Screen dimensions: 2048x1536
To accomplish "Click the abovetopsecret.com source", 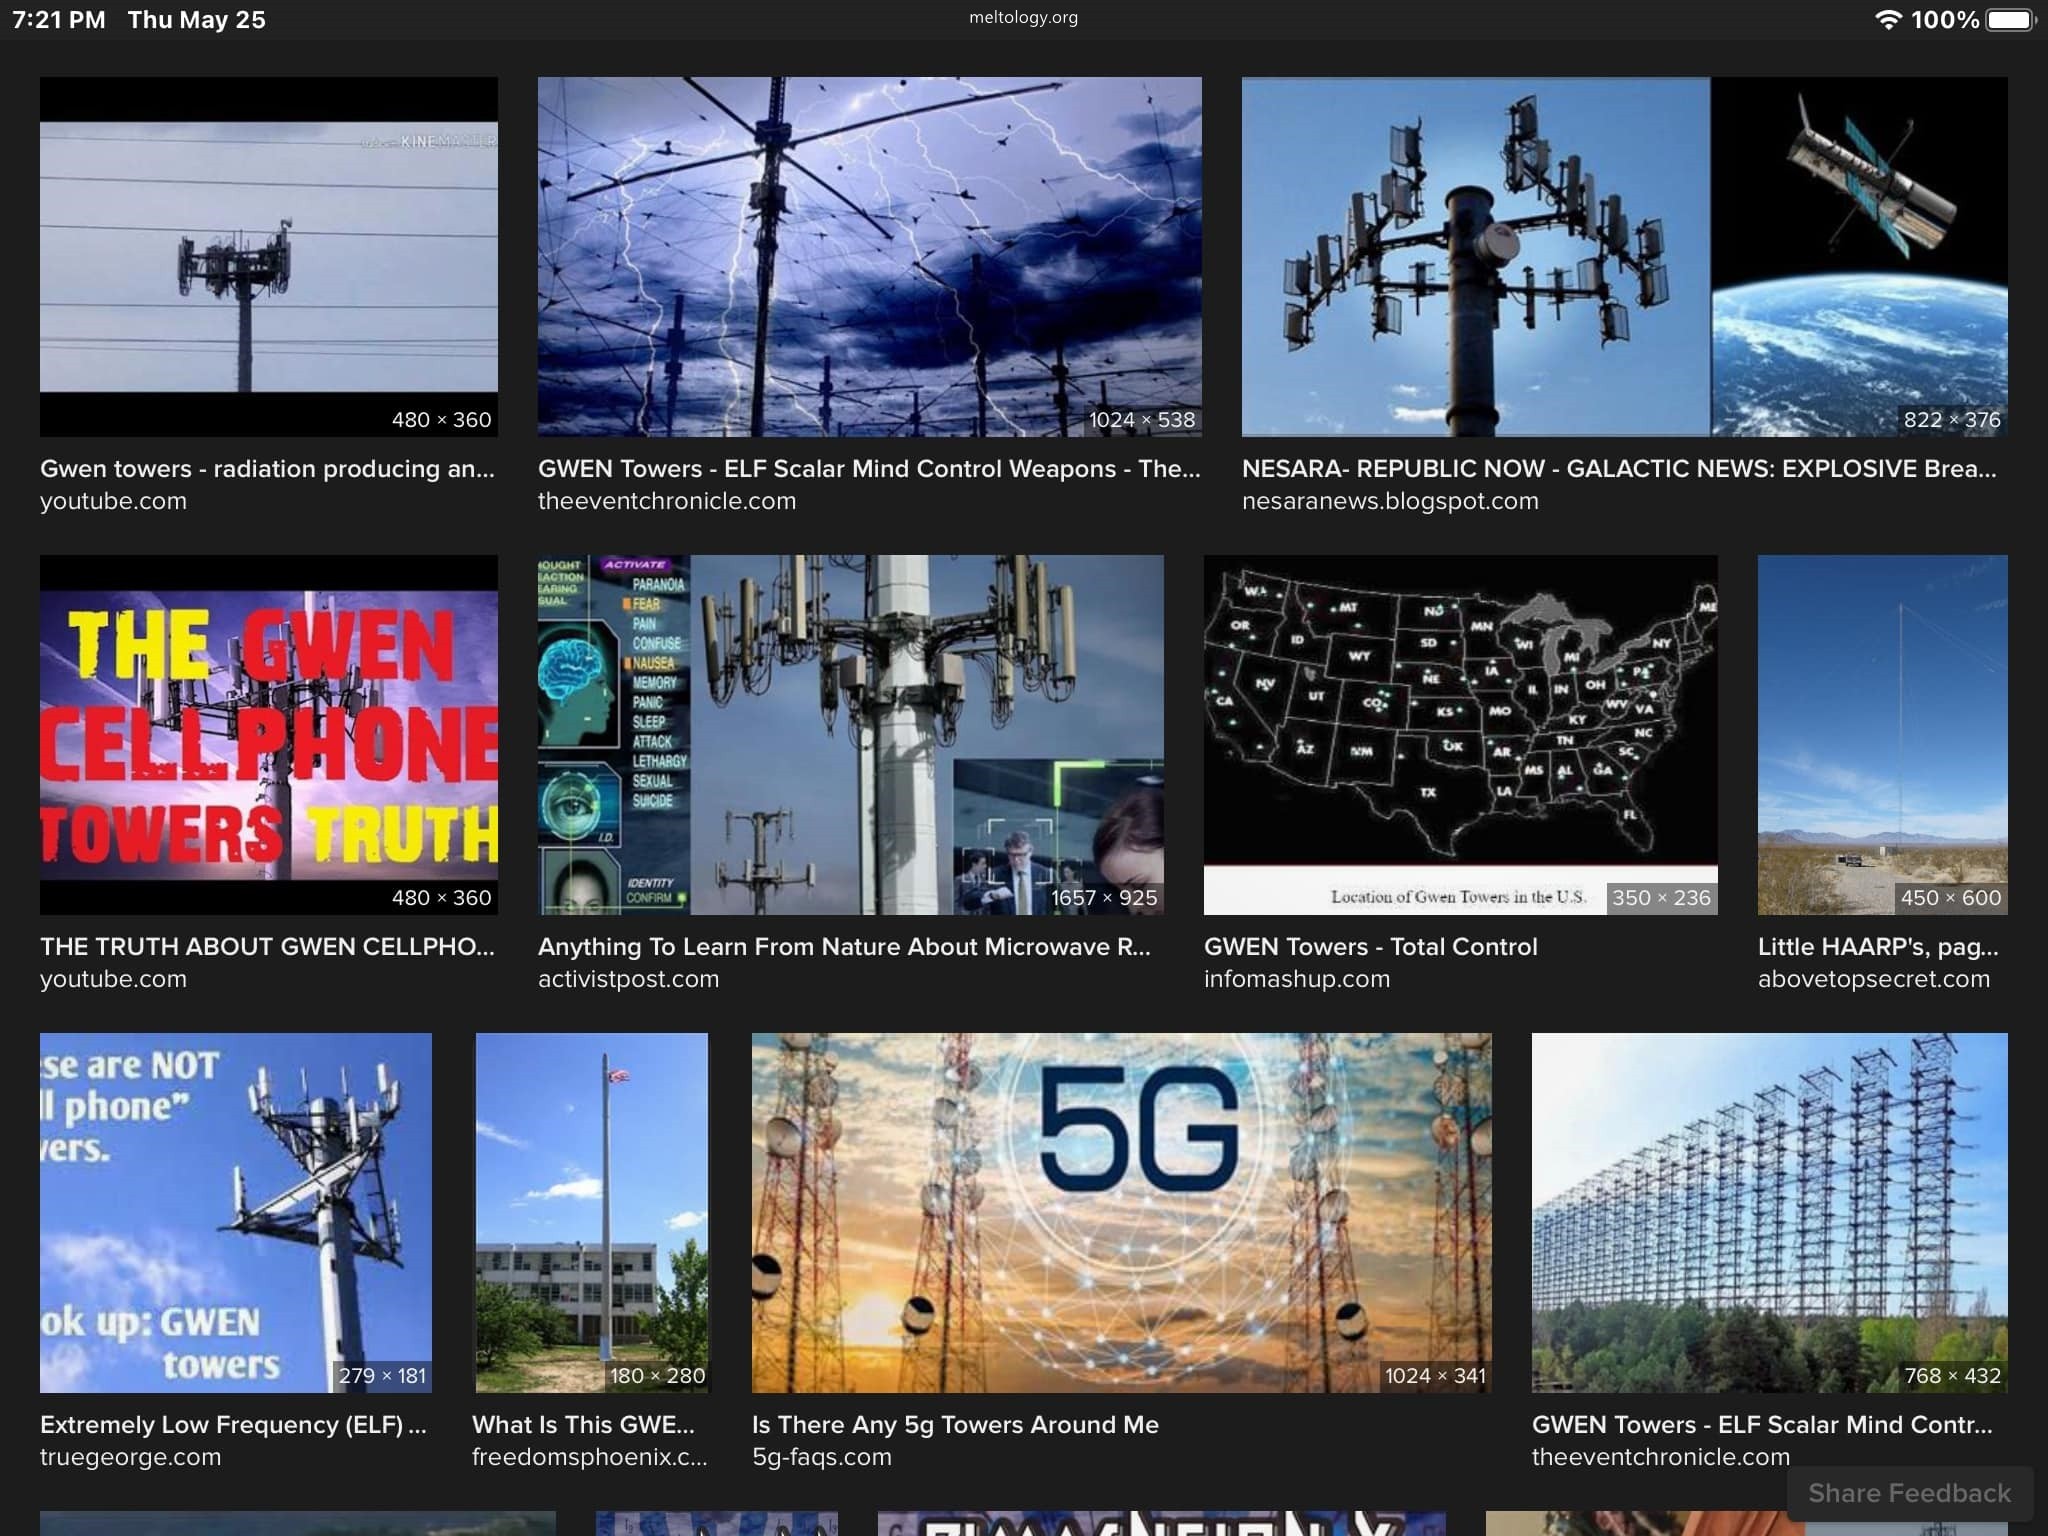I will click(1874, 979).
